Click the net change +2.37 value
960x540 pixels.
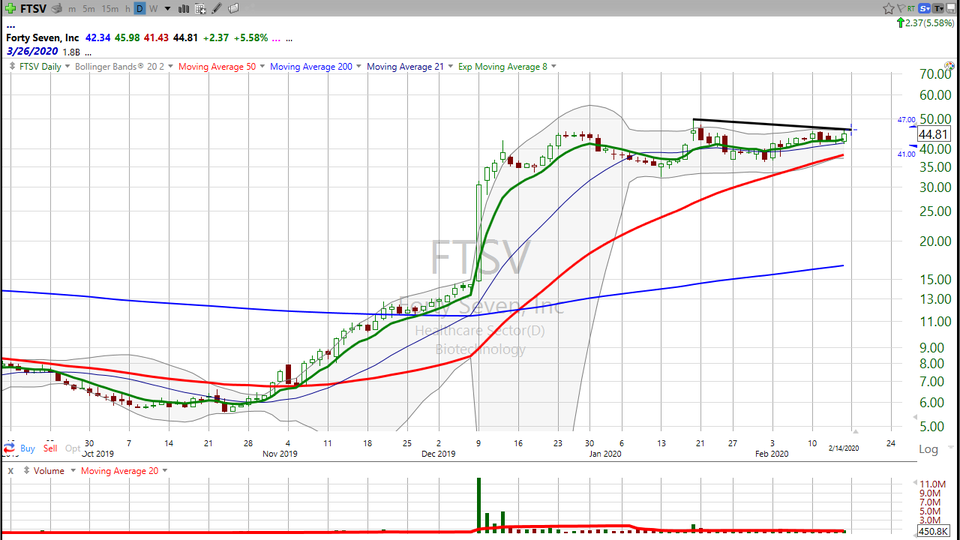click(216, 38)
